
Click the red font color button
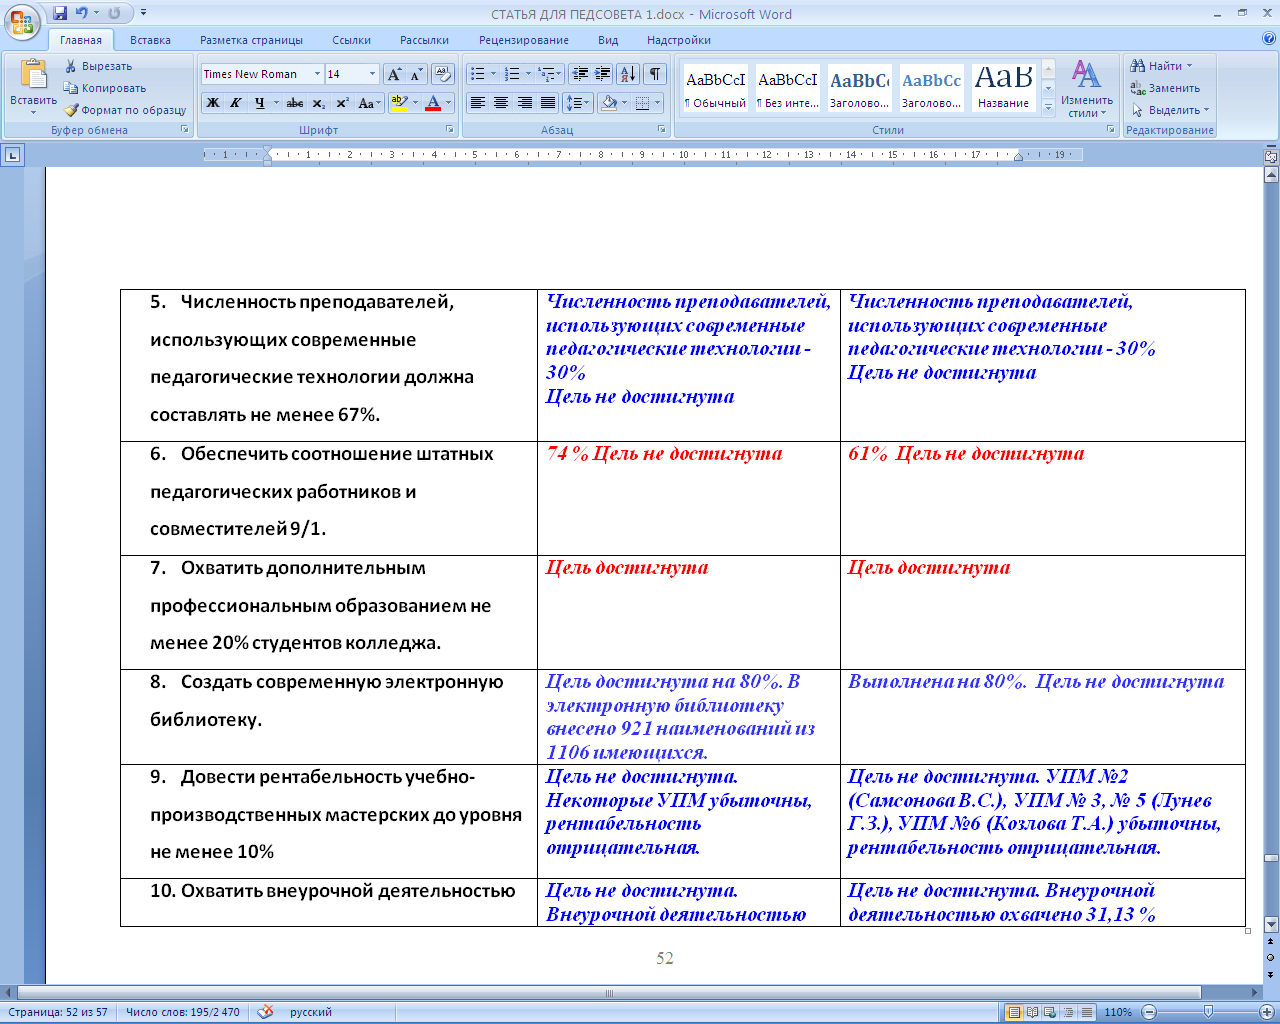point(433,103)
